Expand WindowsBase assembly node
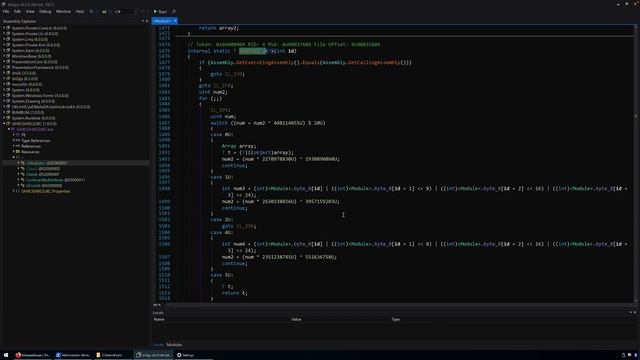This screenshot has height=360, width=640. click(4, 56)
